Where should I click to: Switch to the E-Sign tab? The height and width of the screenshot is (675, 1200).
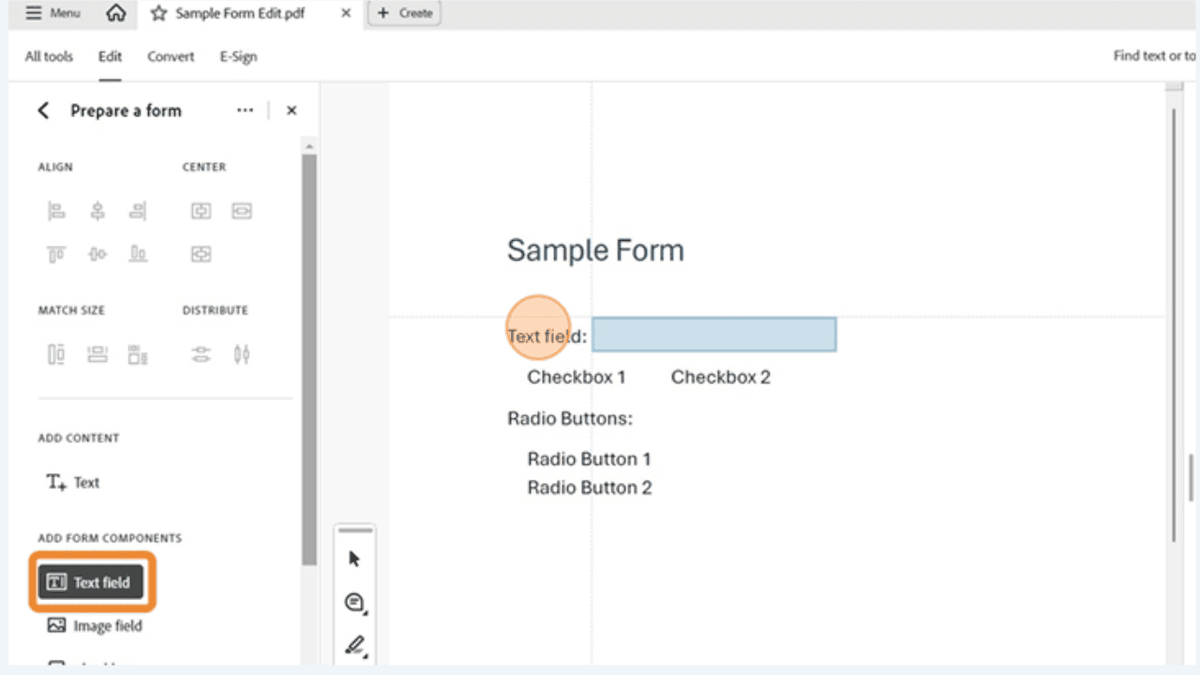(x=237, y=57)
